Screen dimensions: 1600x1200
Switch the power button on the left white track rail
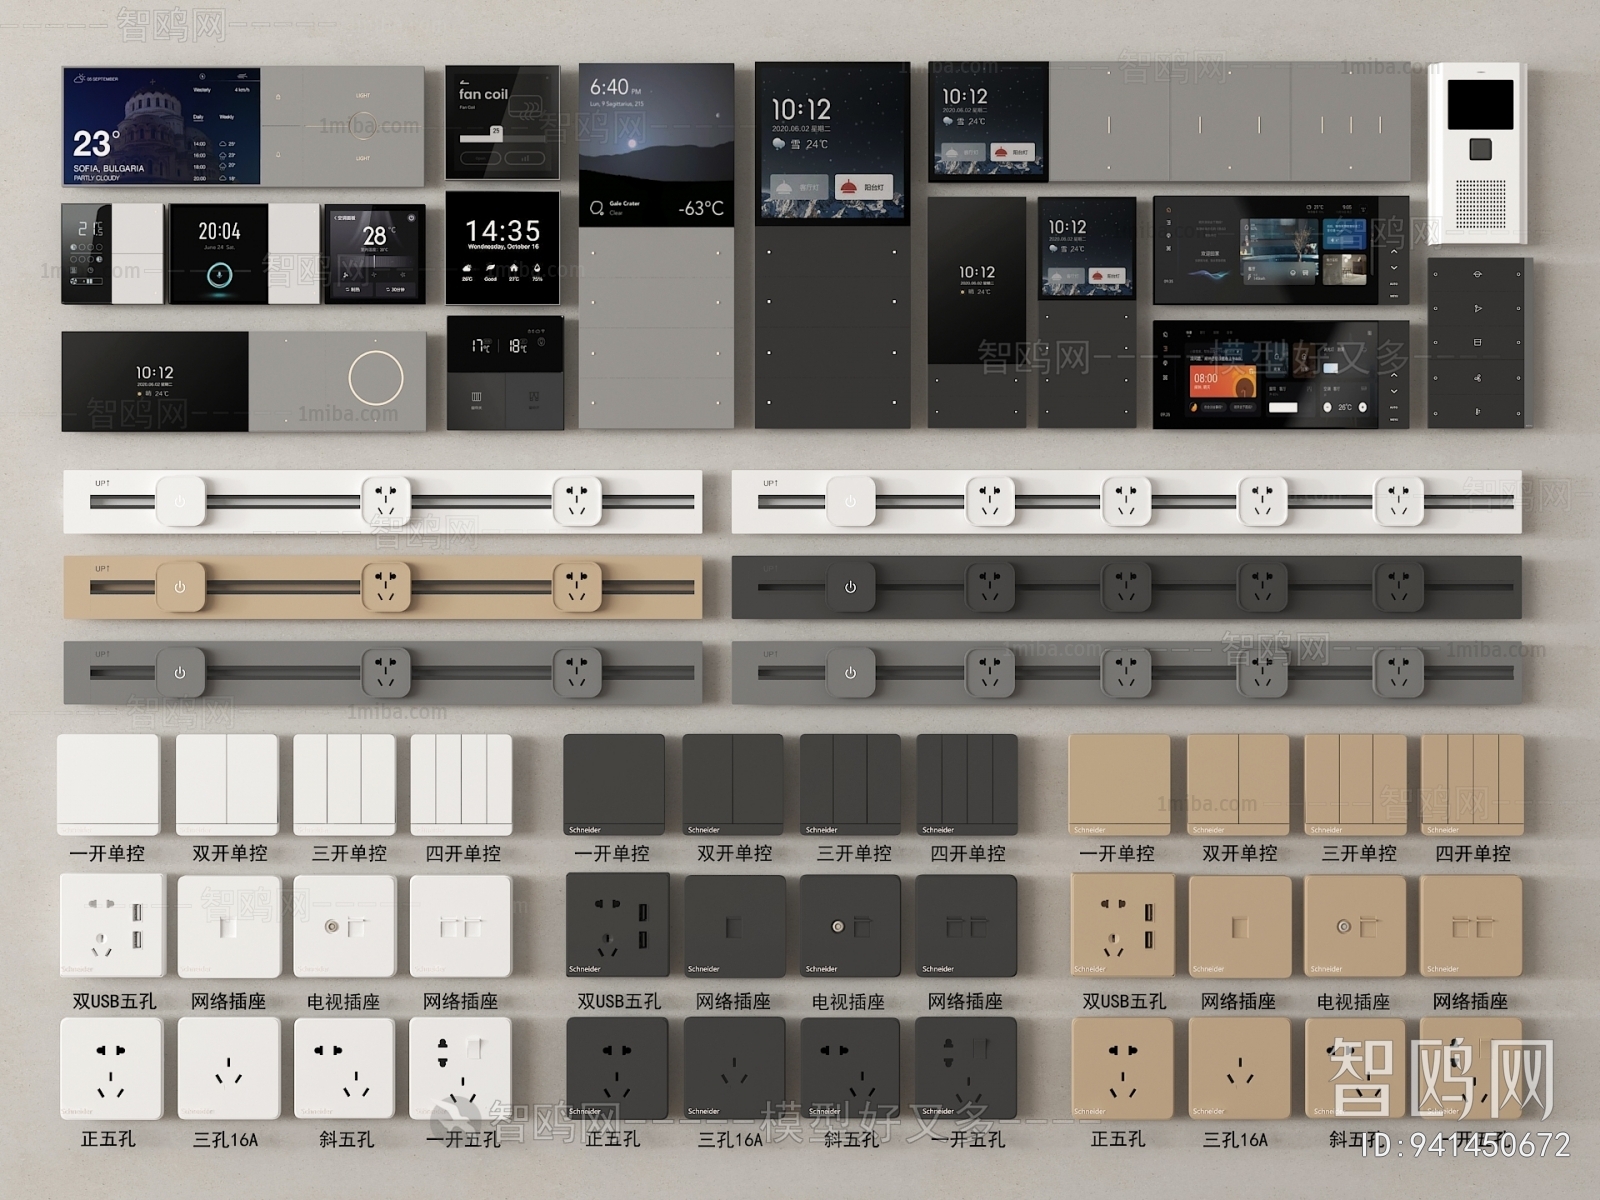180,501
